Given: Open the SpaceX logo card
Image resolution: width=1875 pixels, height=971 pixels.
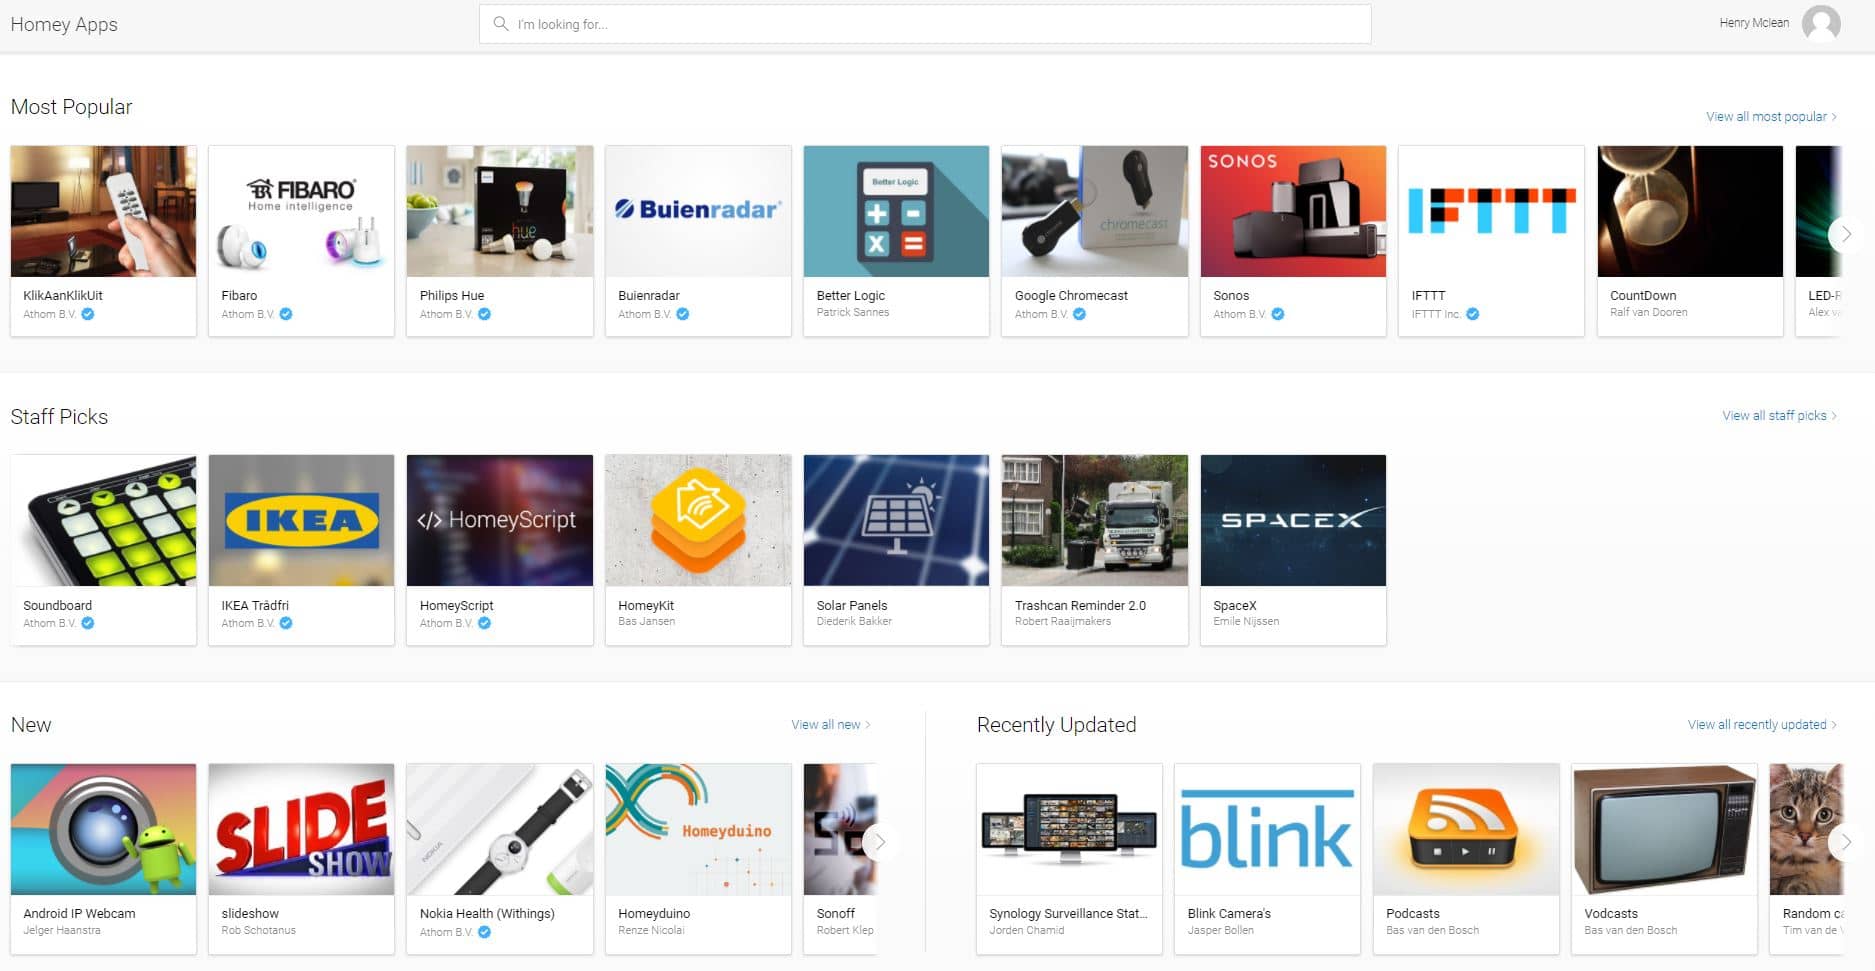Looking at the screenshot, I should pyautogui.click(x=1293, y=520).
